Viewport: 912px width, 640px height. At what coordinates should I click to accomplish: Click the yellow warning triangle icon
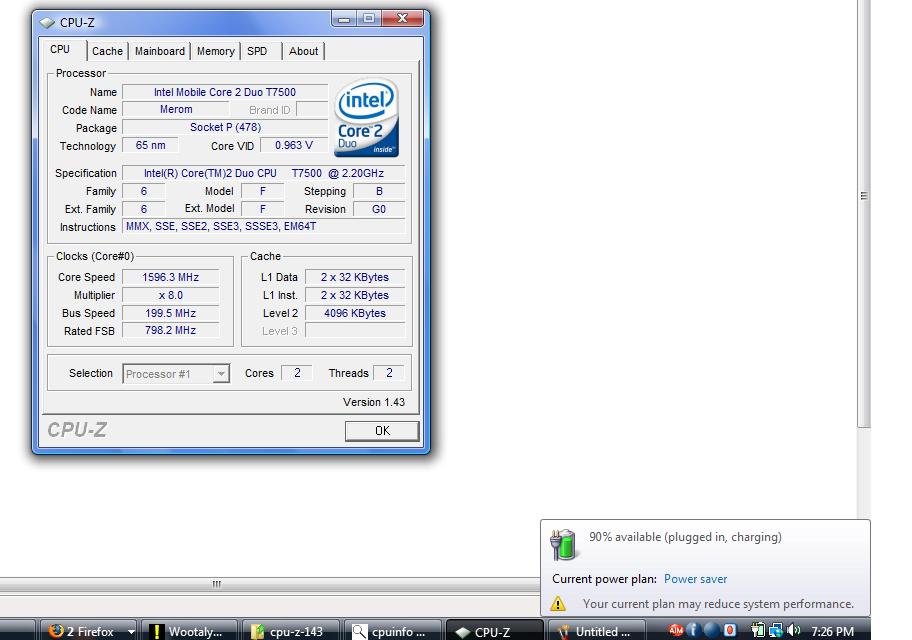(558, 603)
